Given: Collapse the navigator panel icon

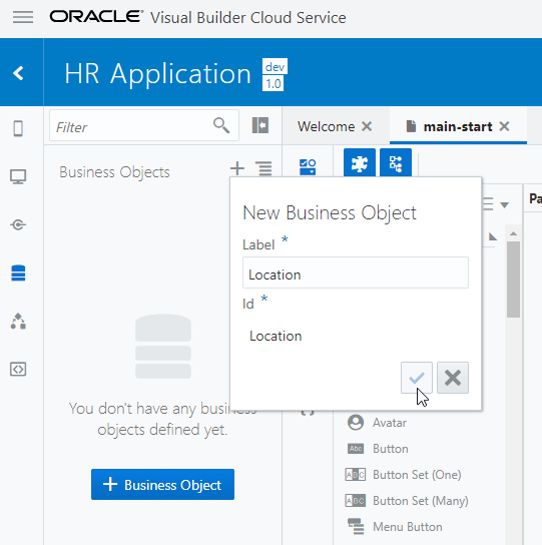Looking at the screenshot, I should coord(260,125).
